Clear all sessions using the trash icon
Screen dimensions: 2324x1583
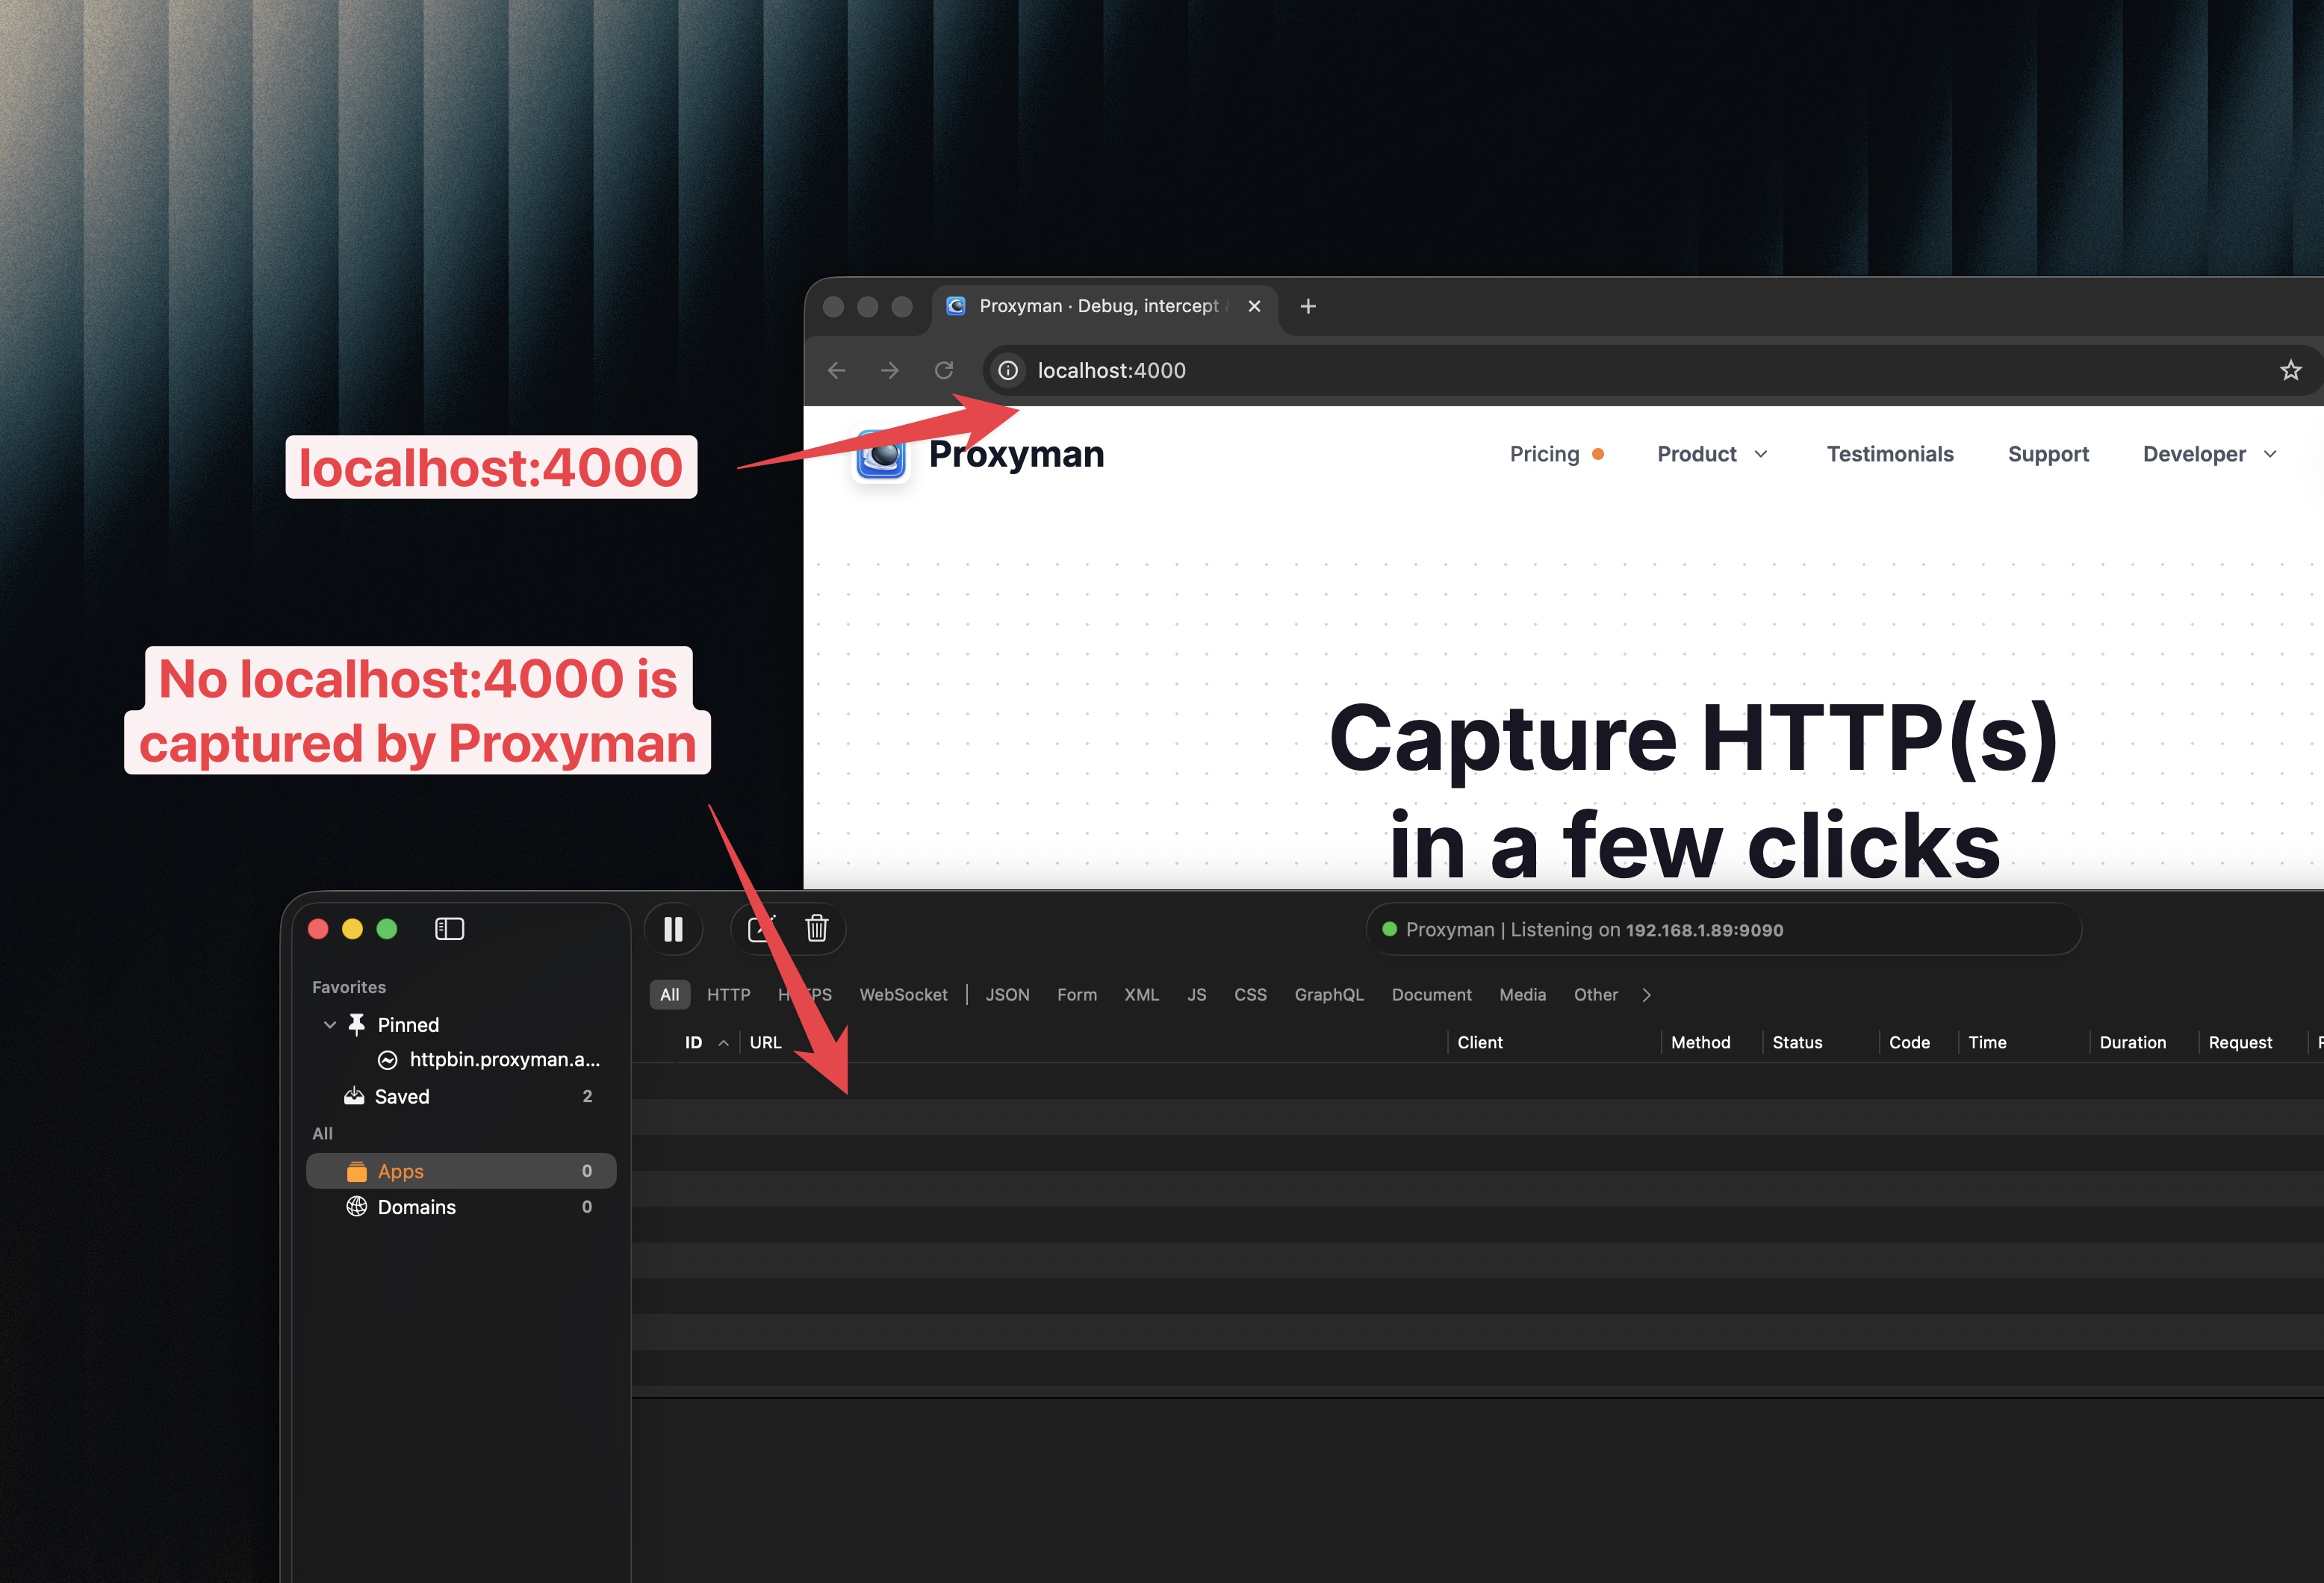click(x=816, y=929)
